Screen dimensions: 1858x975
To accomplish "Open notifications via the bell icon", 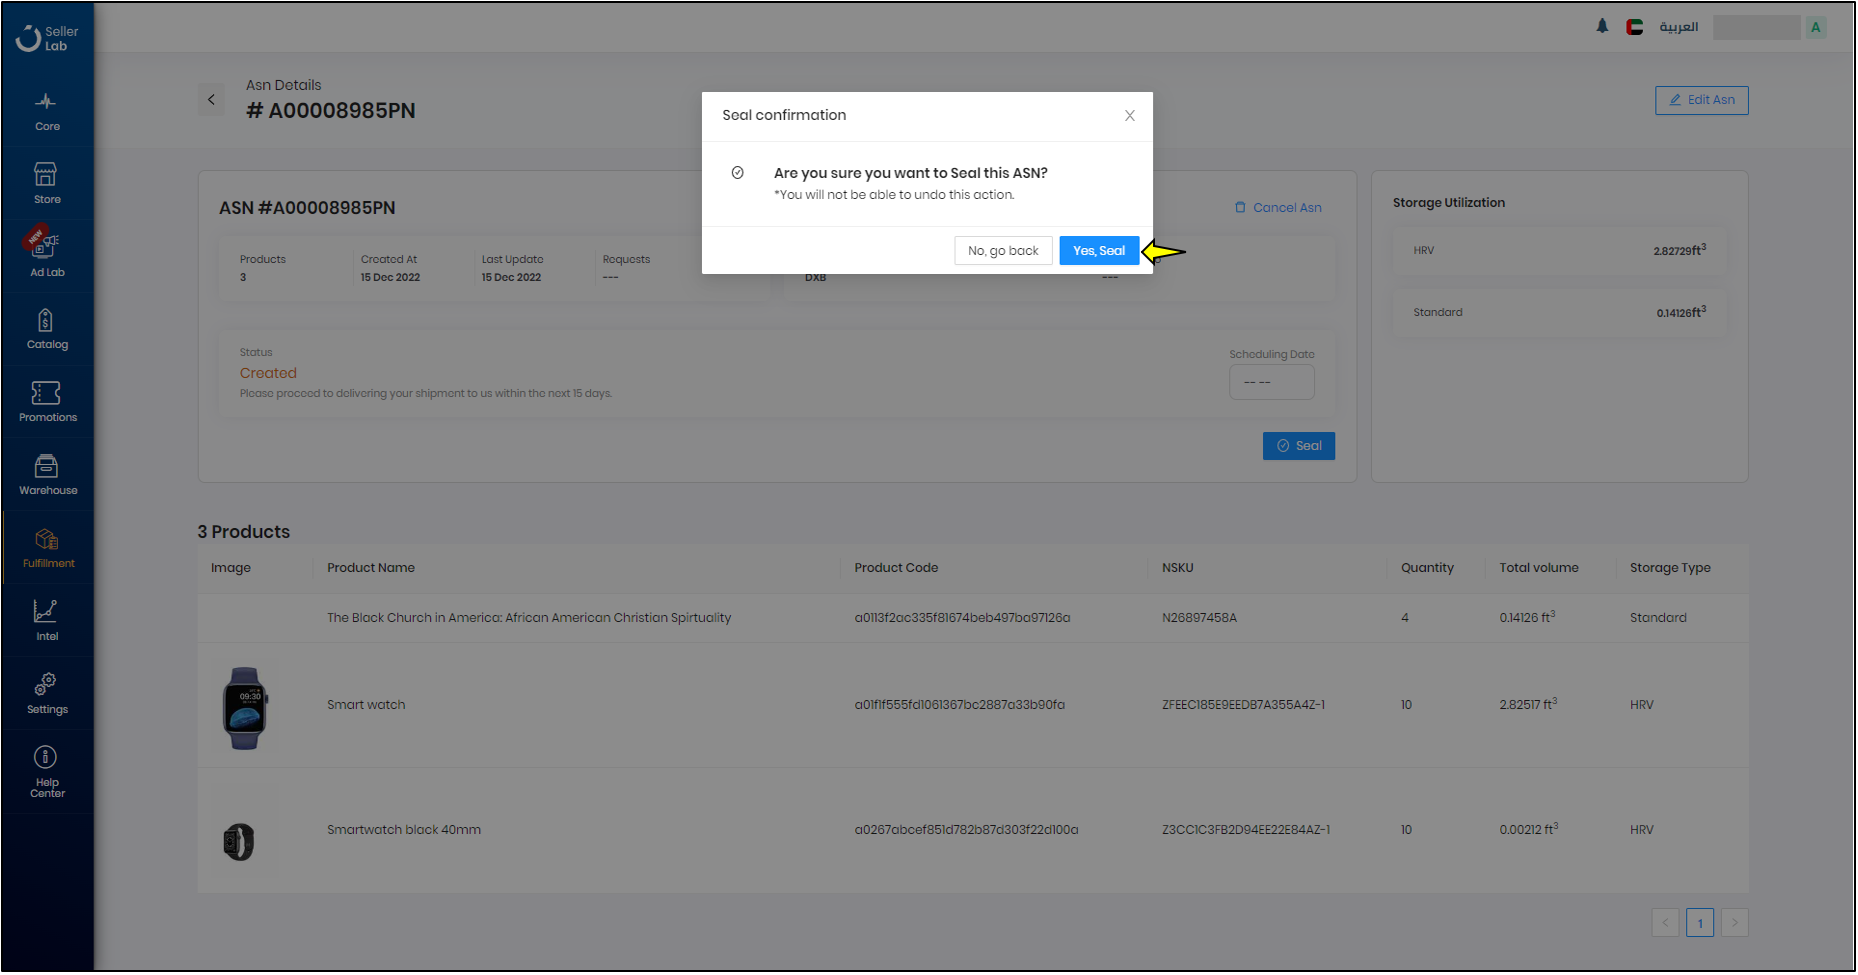I will coord(1601,26).
